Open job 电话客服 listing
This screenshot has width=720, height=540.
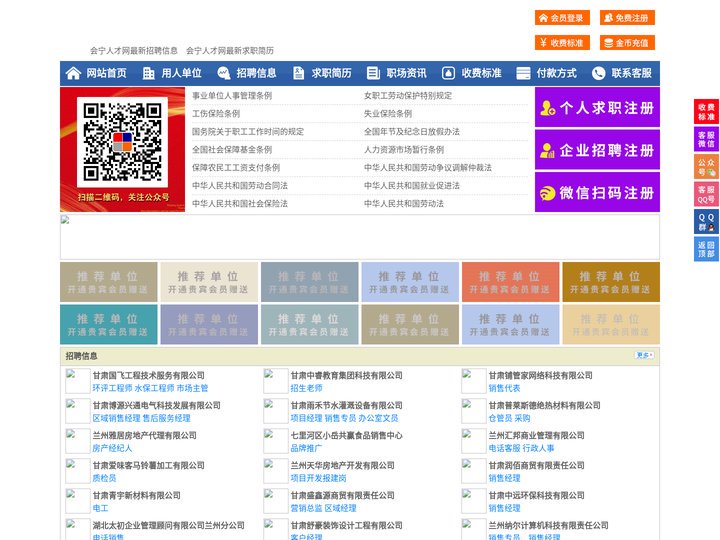point(504,448)
